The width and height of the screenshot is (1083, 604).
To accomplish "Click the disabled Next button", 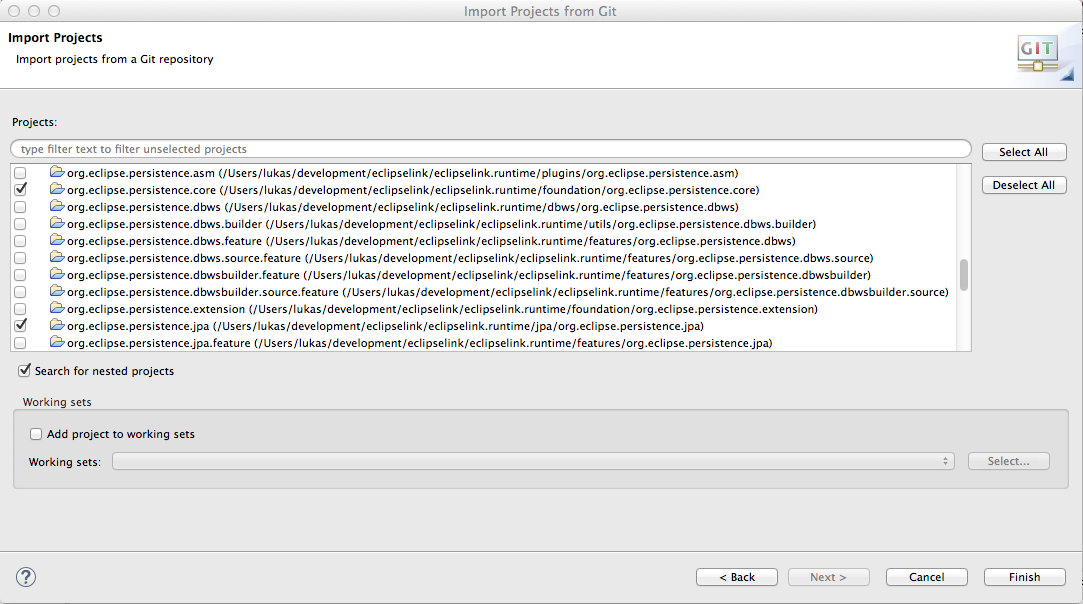I will tap(829, 577).
